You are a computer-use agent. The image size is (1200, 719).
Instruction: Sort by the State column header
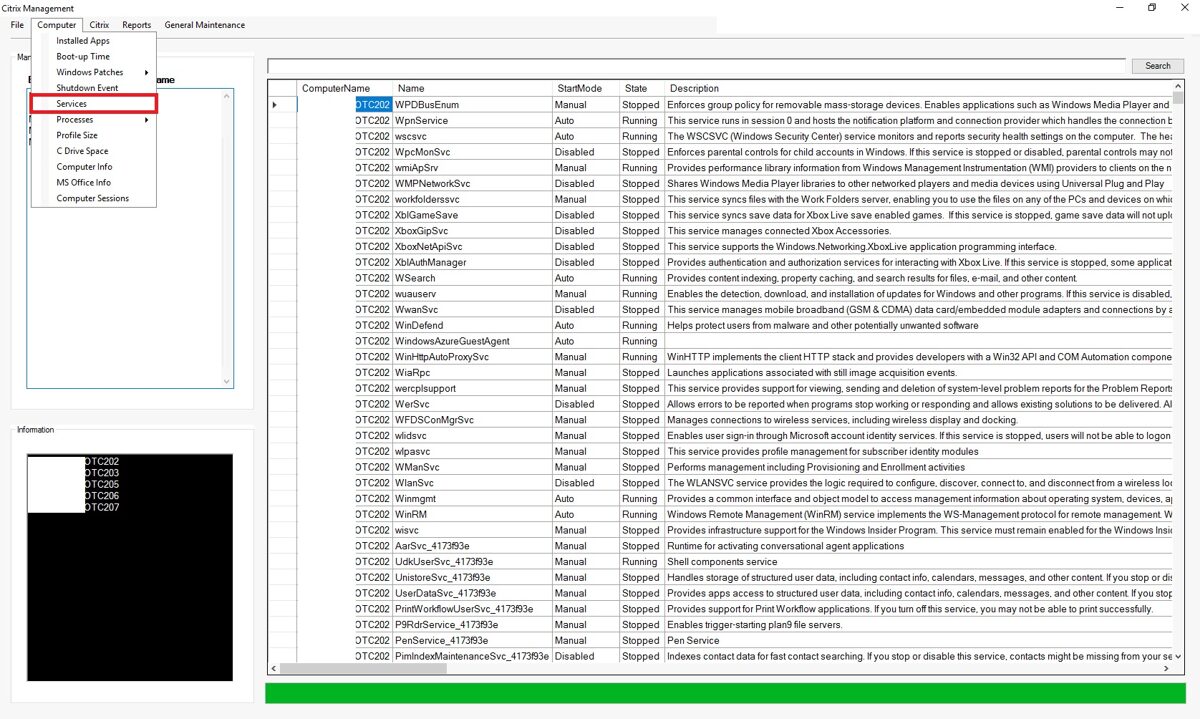point(636,89)
